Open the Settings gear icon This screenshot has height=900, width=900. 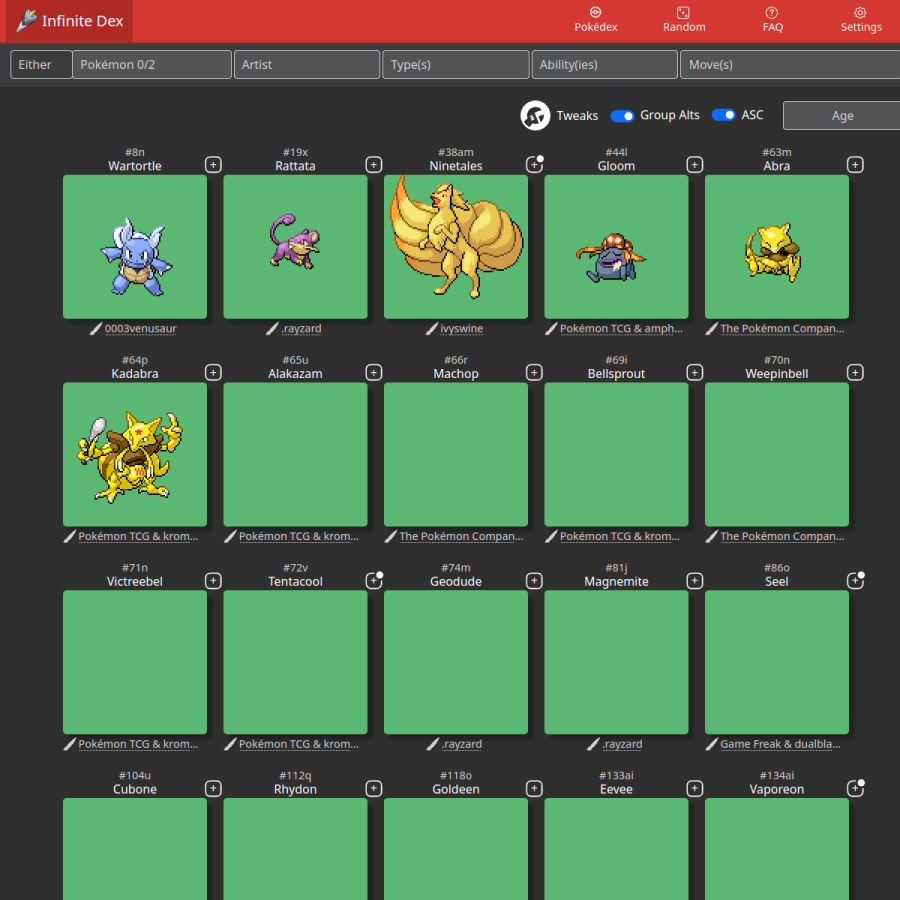860,13
